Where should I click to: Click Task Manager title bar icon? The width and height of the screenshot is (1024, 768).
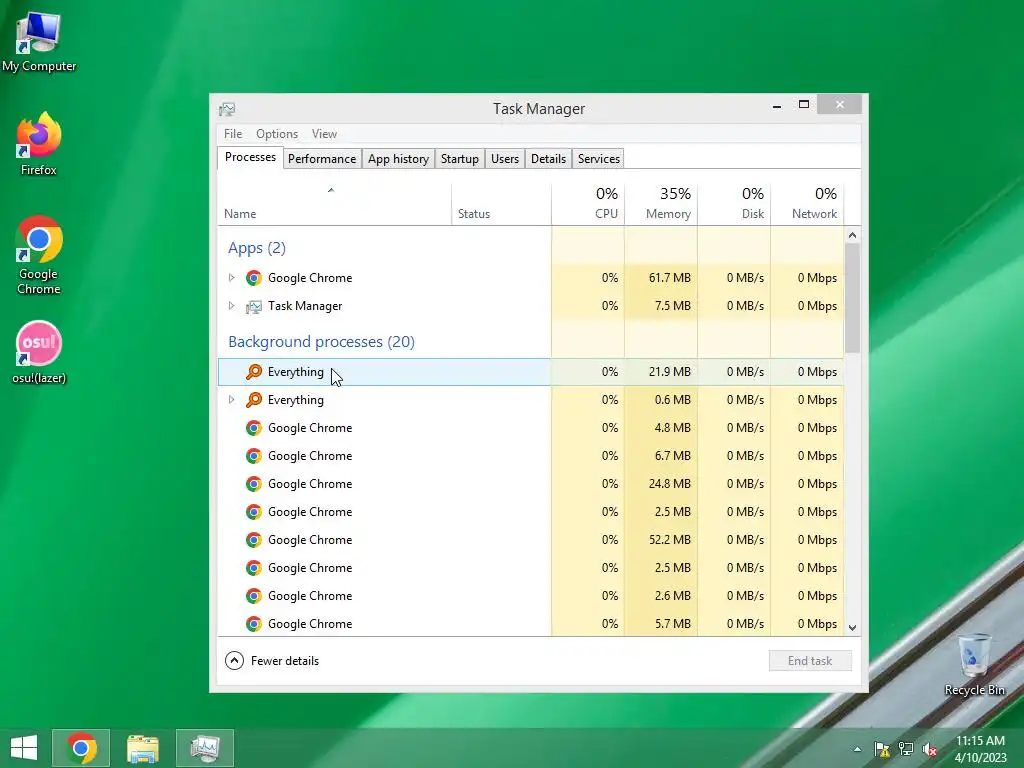tap(227, 108)
